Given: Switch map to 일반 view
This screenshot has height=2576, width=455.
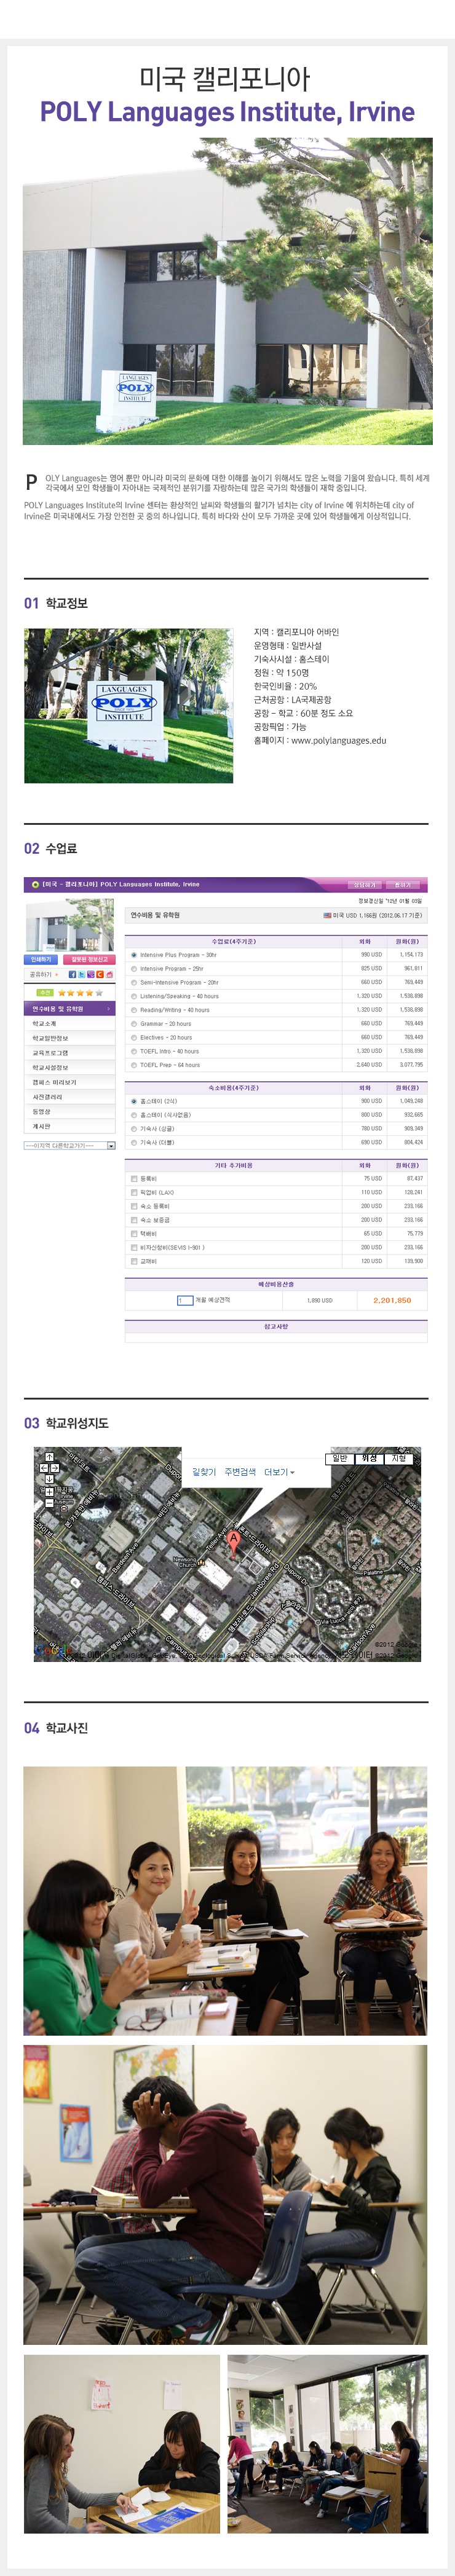Looking at the screenshot, I should (x=340, y=1459).
